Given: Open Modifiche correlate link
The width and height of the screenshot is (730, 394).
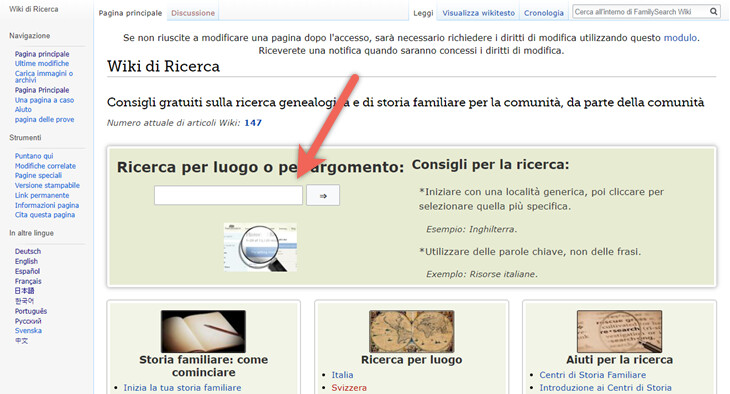Looking at the screenshot, I should (45, 166).
